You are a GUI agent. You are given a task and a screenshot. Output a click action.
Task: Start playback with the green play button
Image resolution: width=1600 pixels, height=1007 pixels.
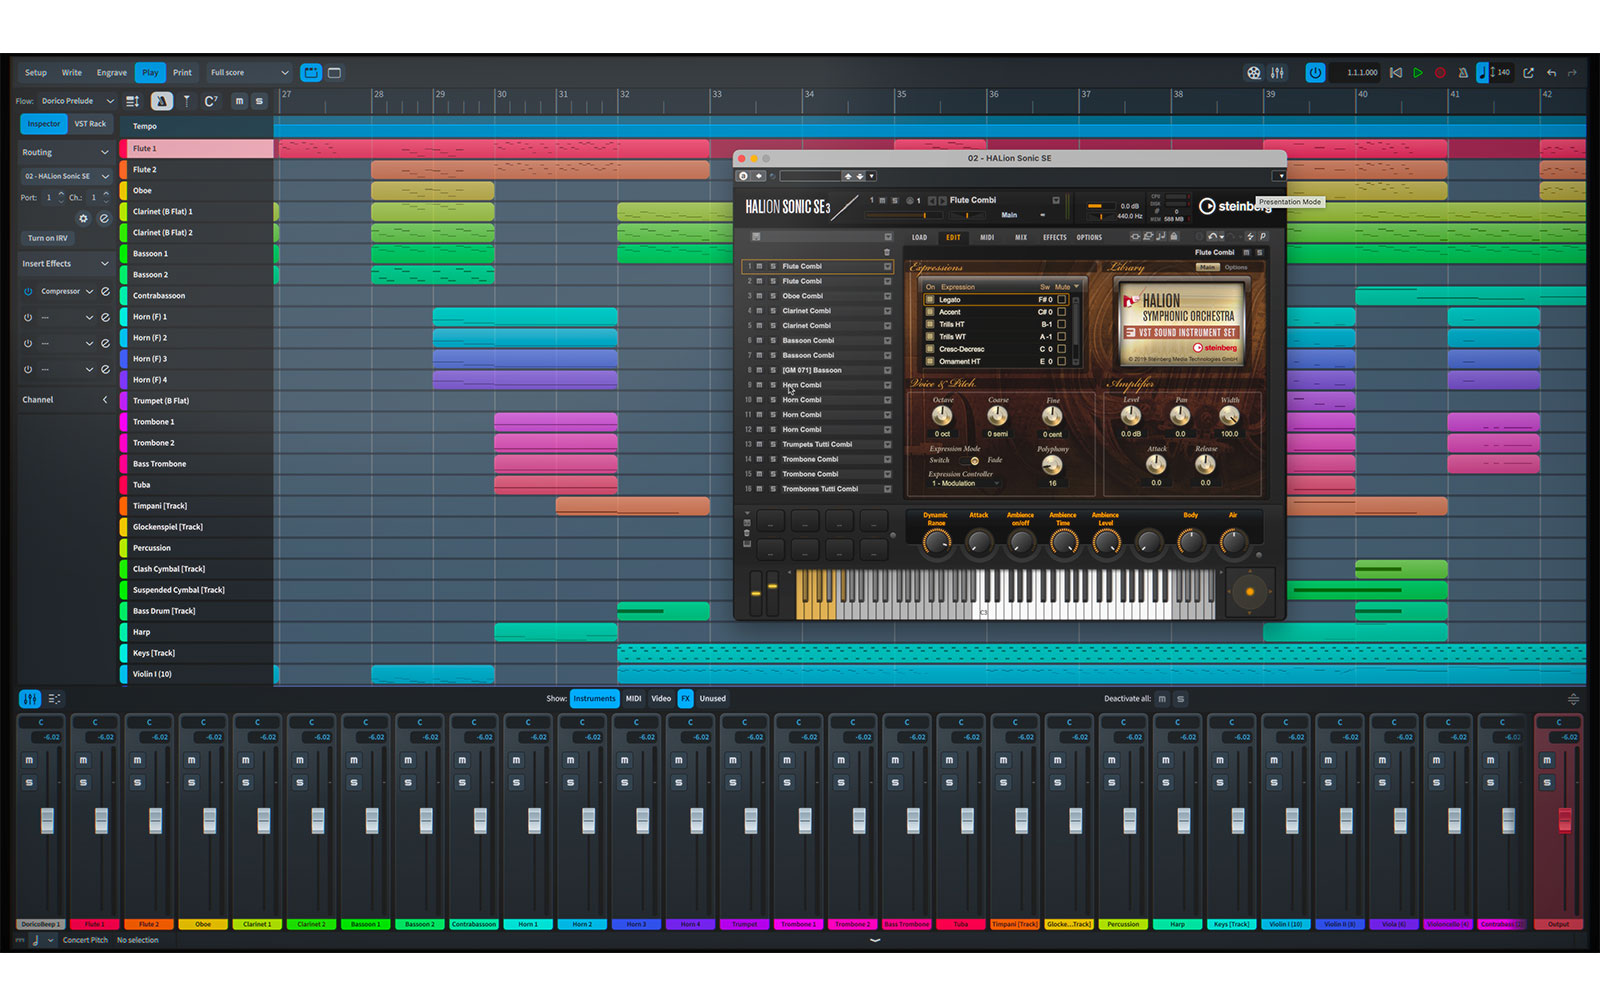pos(1418,73)
